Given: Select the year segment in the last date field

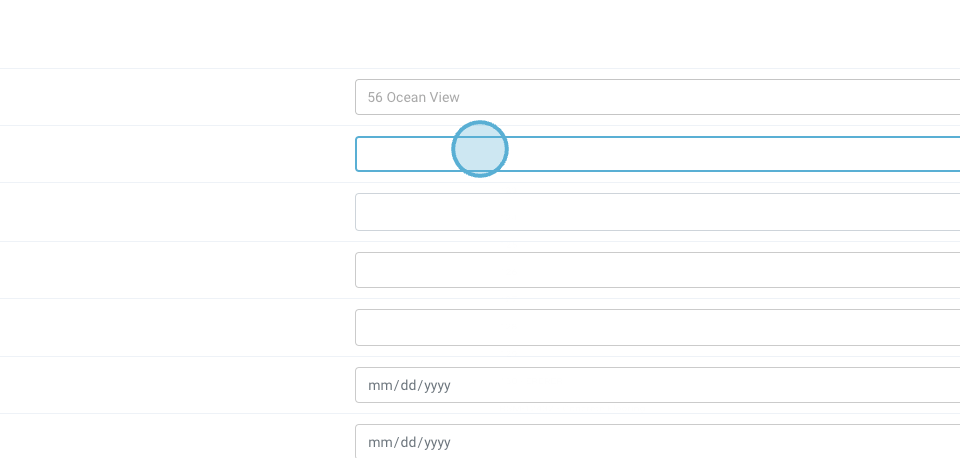Looking at the screenshot, I should pyautogui.click(x=437, y=442).
